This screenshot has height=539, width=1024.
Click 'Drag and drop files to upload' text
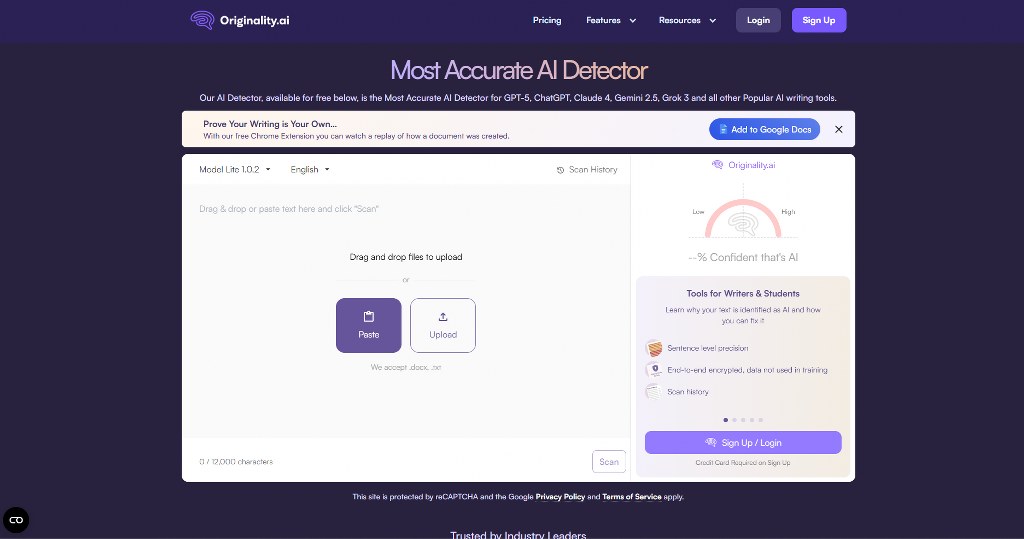(406, 257)
